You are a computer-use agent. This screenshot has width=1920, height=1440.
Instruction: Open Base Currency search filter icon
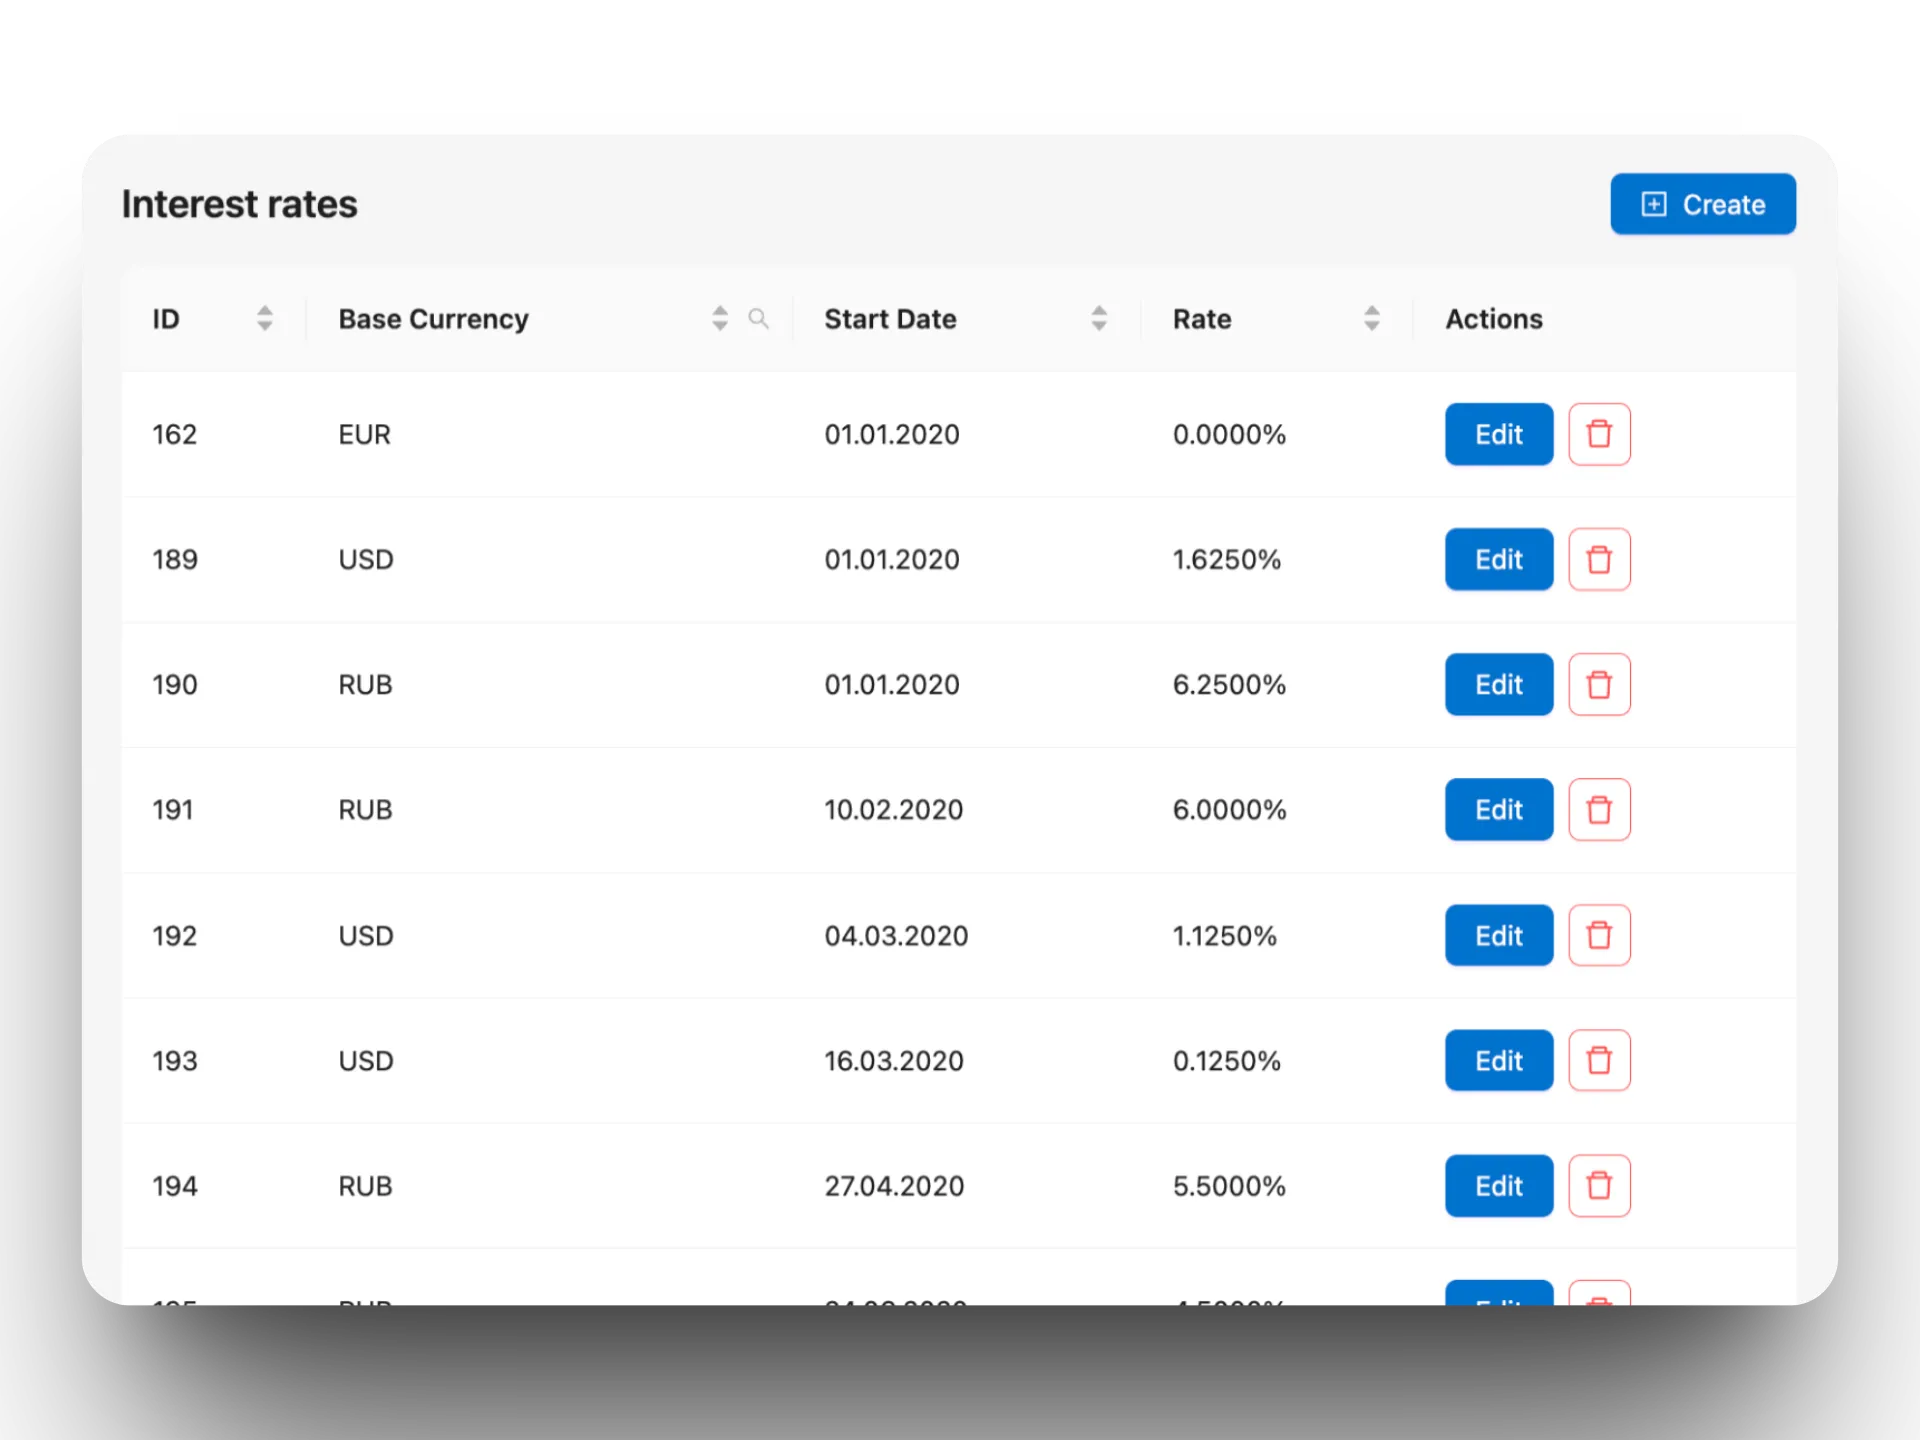(x=759, y=319)
